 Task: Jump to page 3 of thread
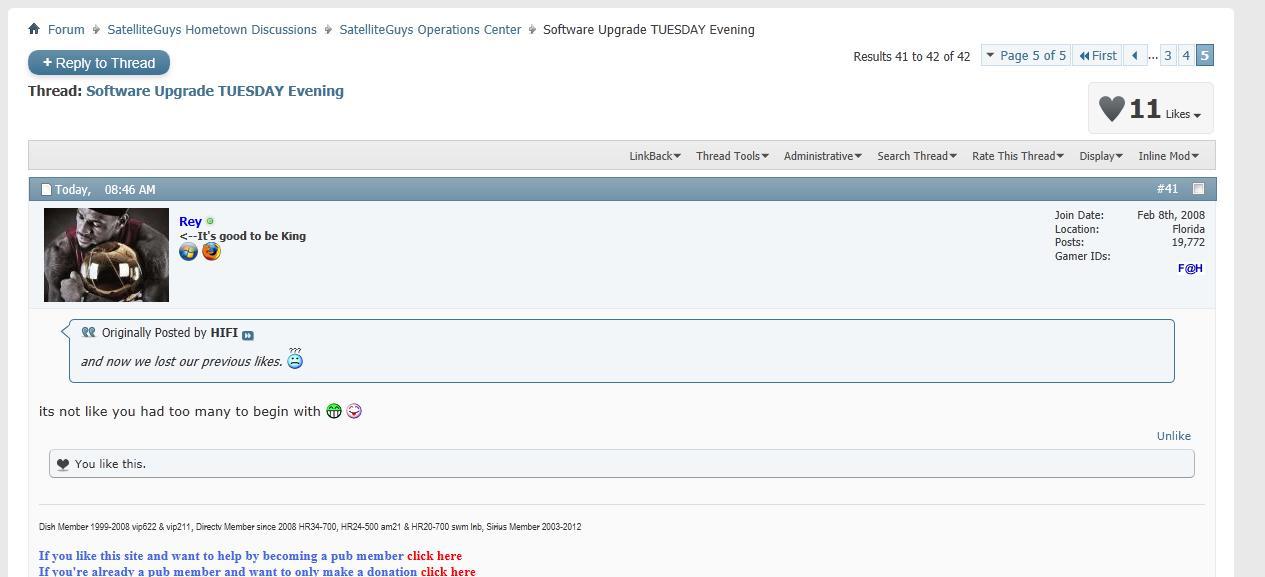click(1167, 56)
